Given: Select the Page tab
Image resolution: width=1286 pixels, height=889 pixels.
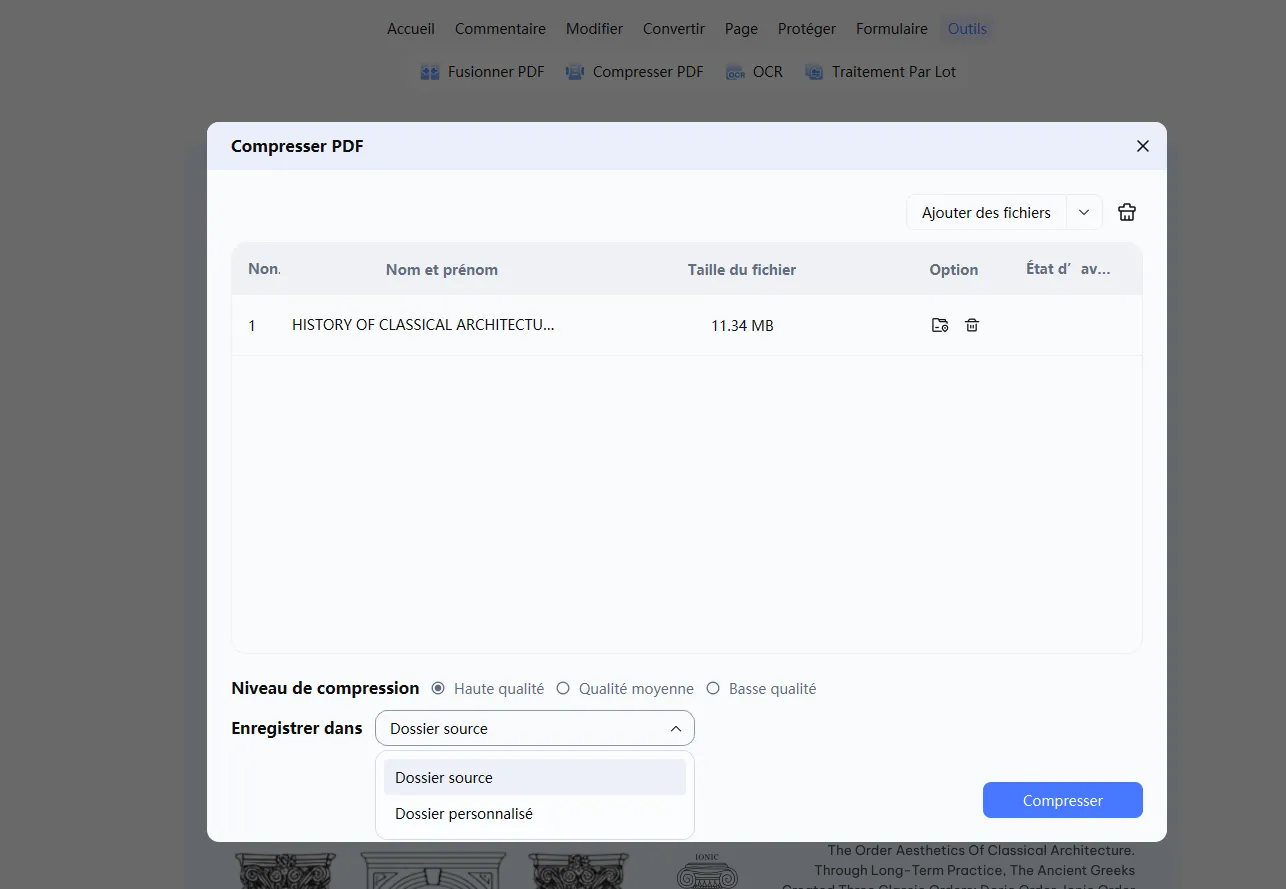Looking at the screenshot, I should (741, 29).
